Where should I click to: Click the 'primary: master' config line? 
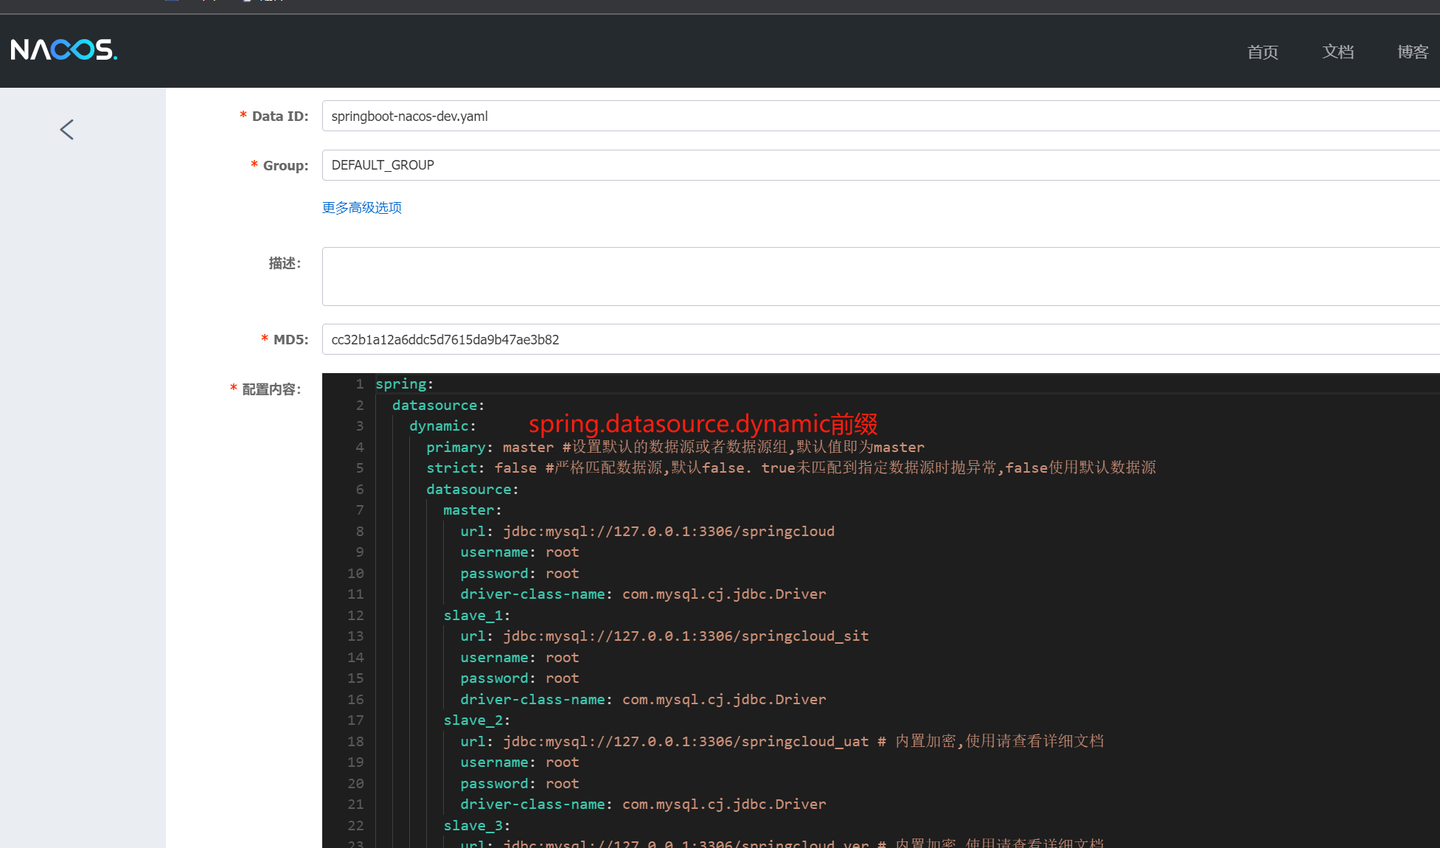pyautogui.click(x=488, y=447)
